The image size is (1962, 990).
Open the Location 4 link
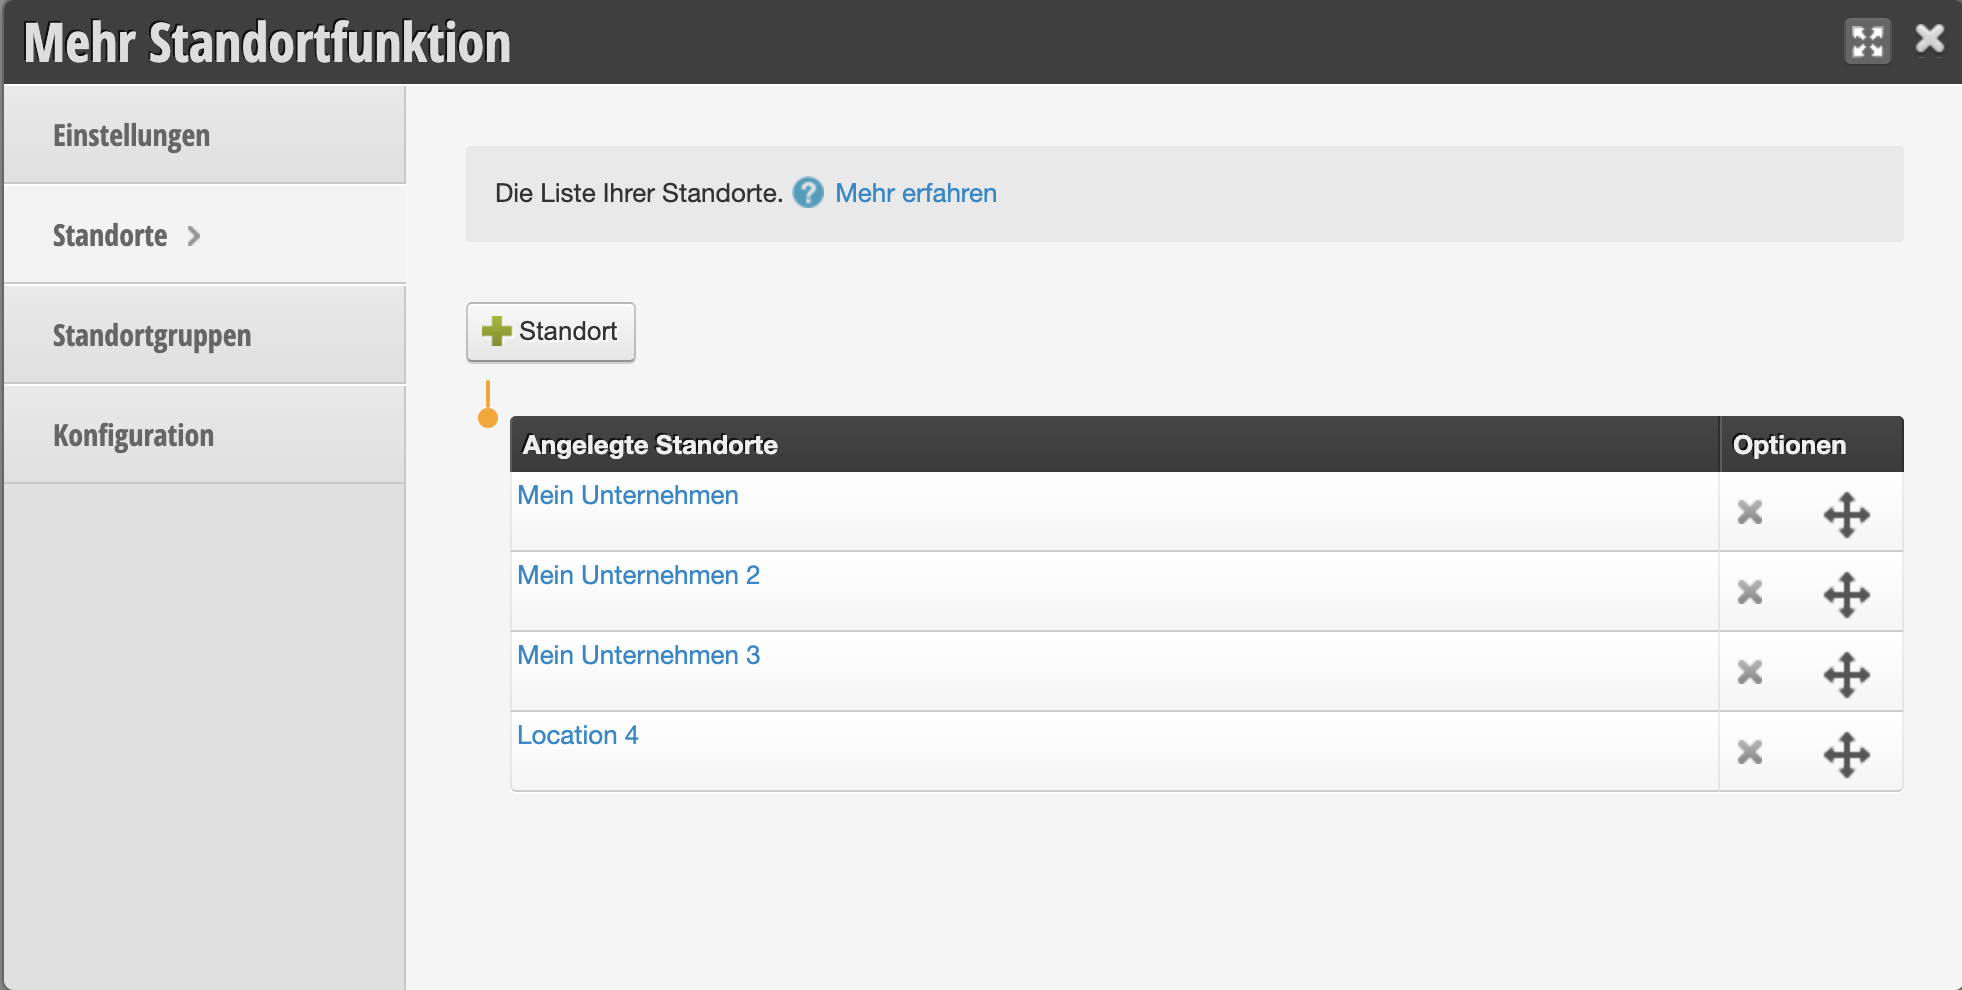coord(578,735)
